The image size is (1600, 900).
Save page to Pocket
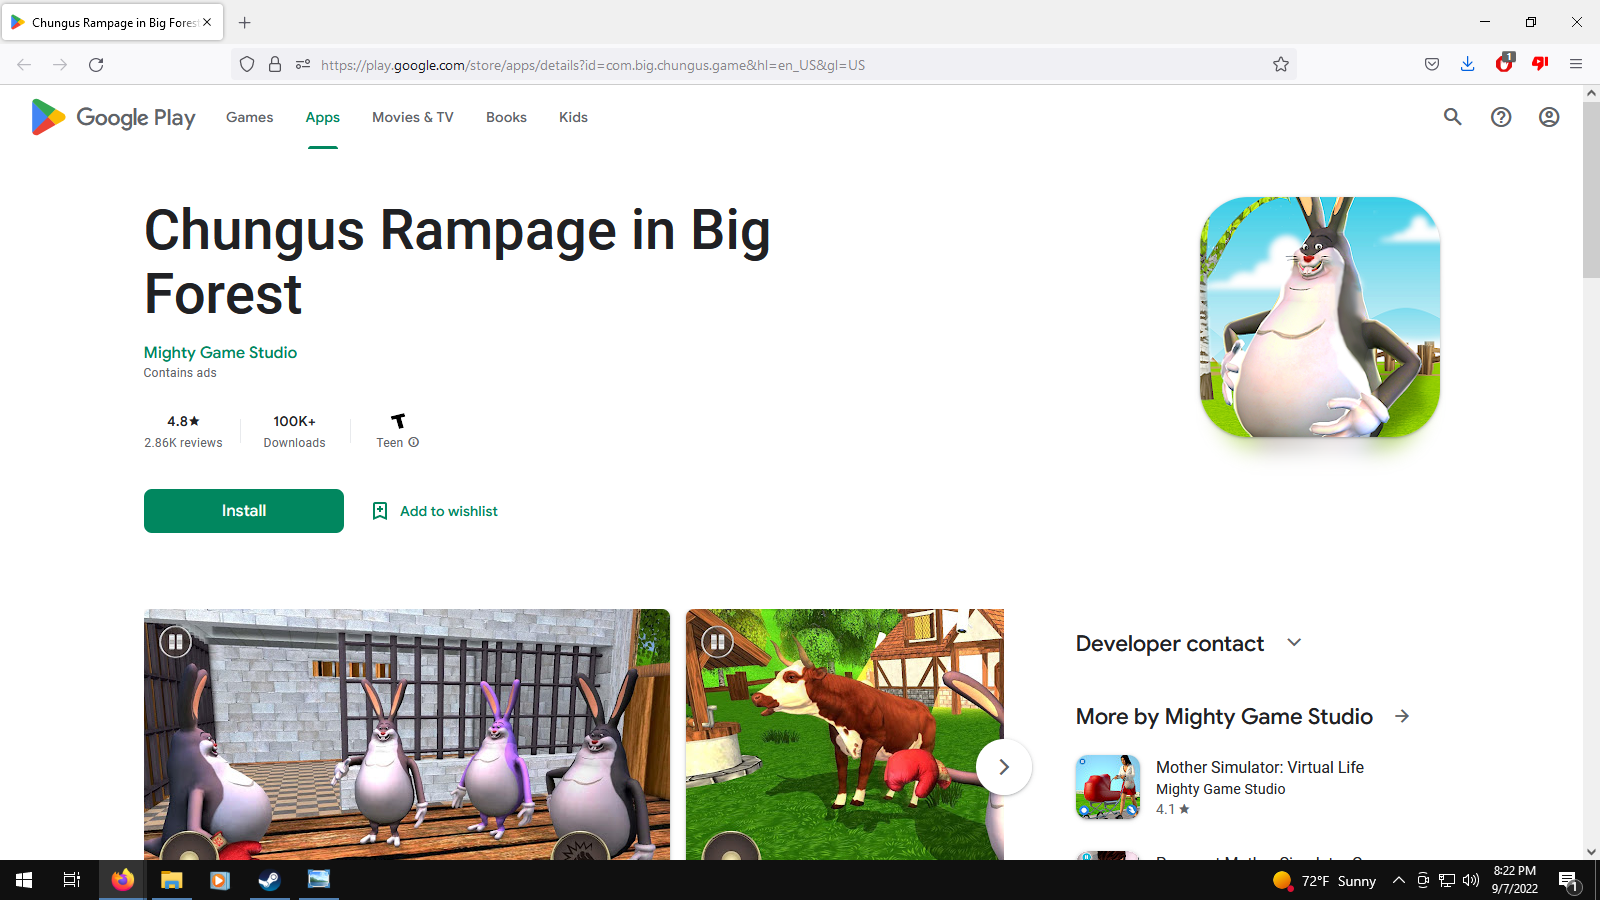(1432, 65)
